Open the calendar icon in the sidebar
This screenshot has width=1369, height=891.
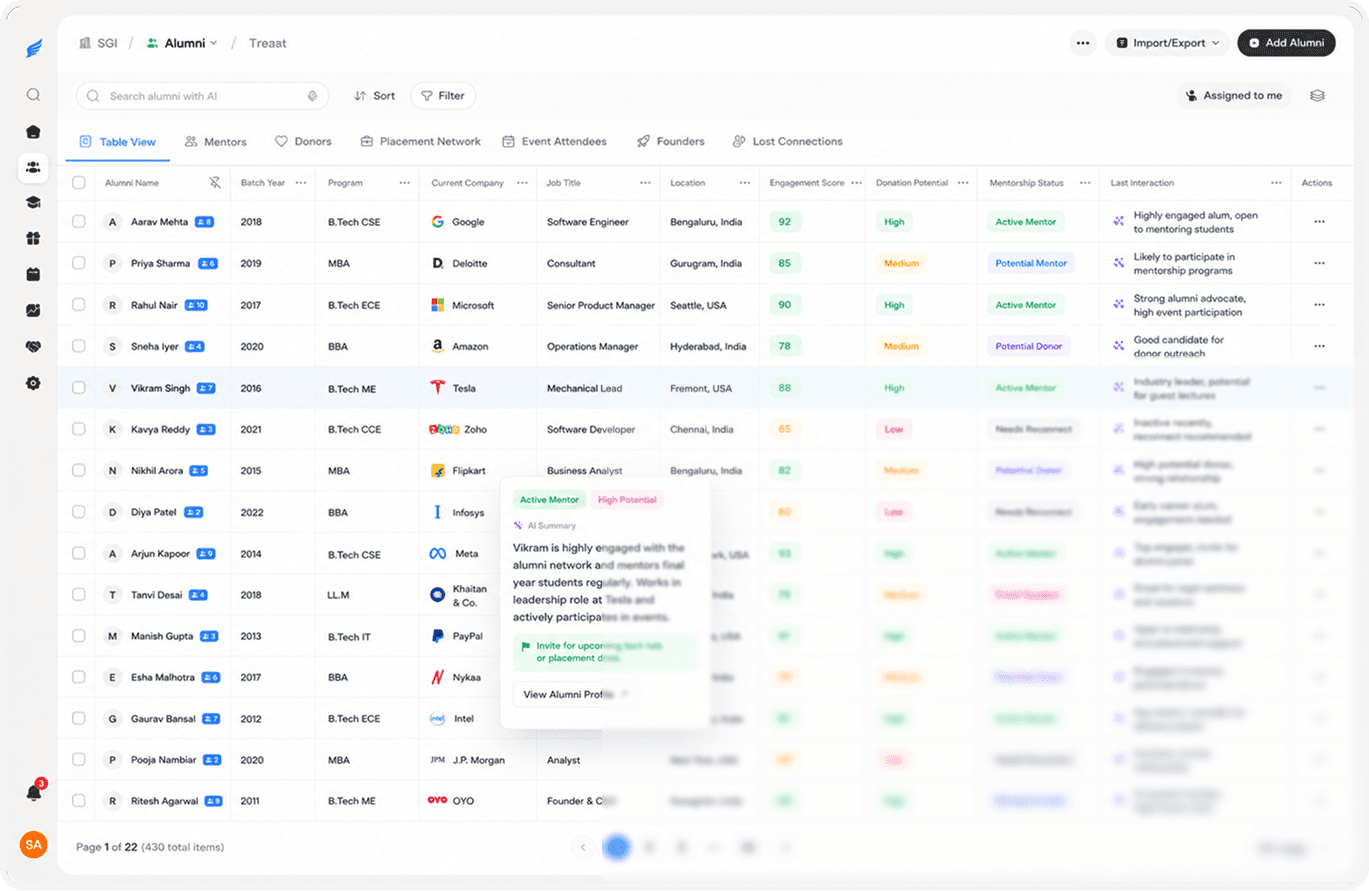(33, 274)
